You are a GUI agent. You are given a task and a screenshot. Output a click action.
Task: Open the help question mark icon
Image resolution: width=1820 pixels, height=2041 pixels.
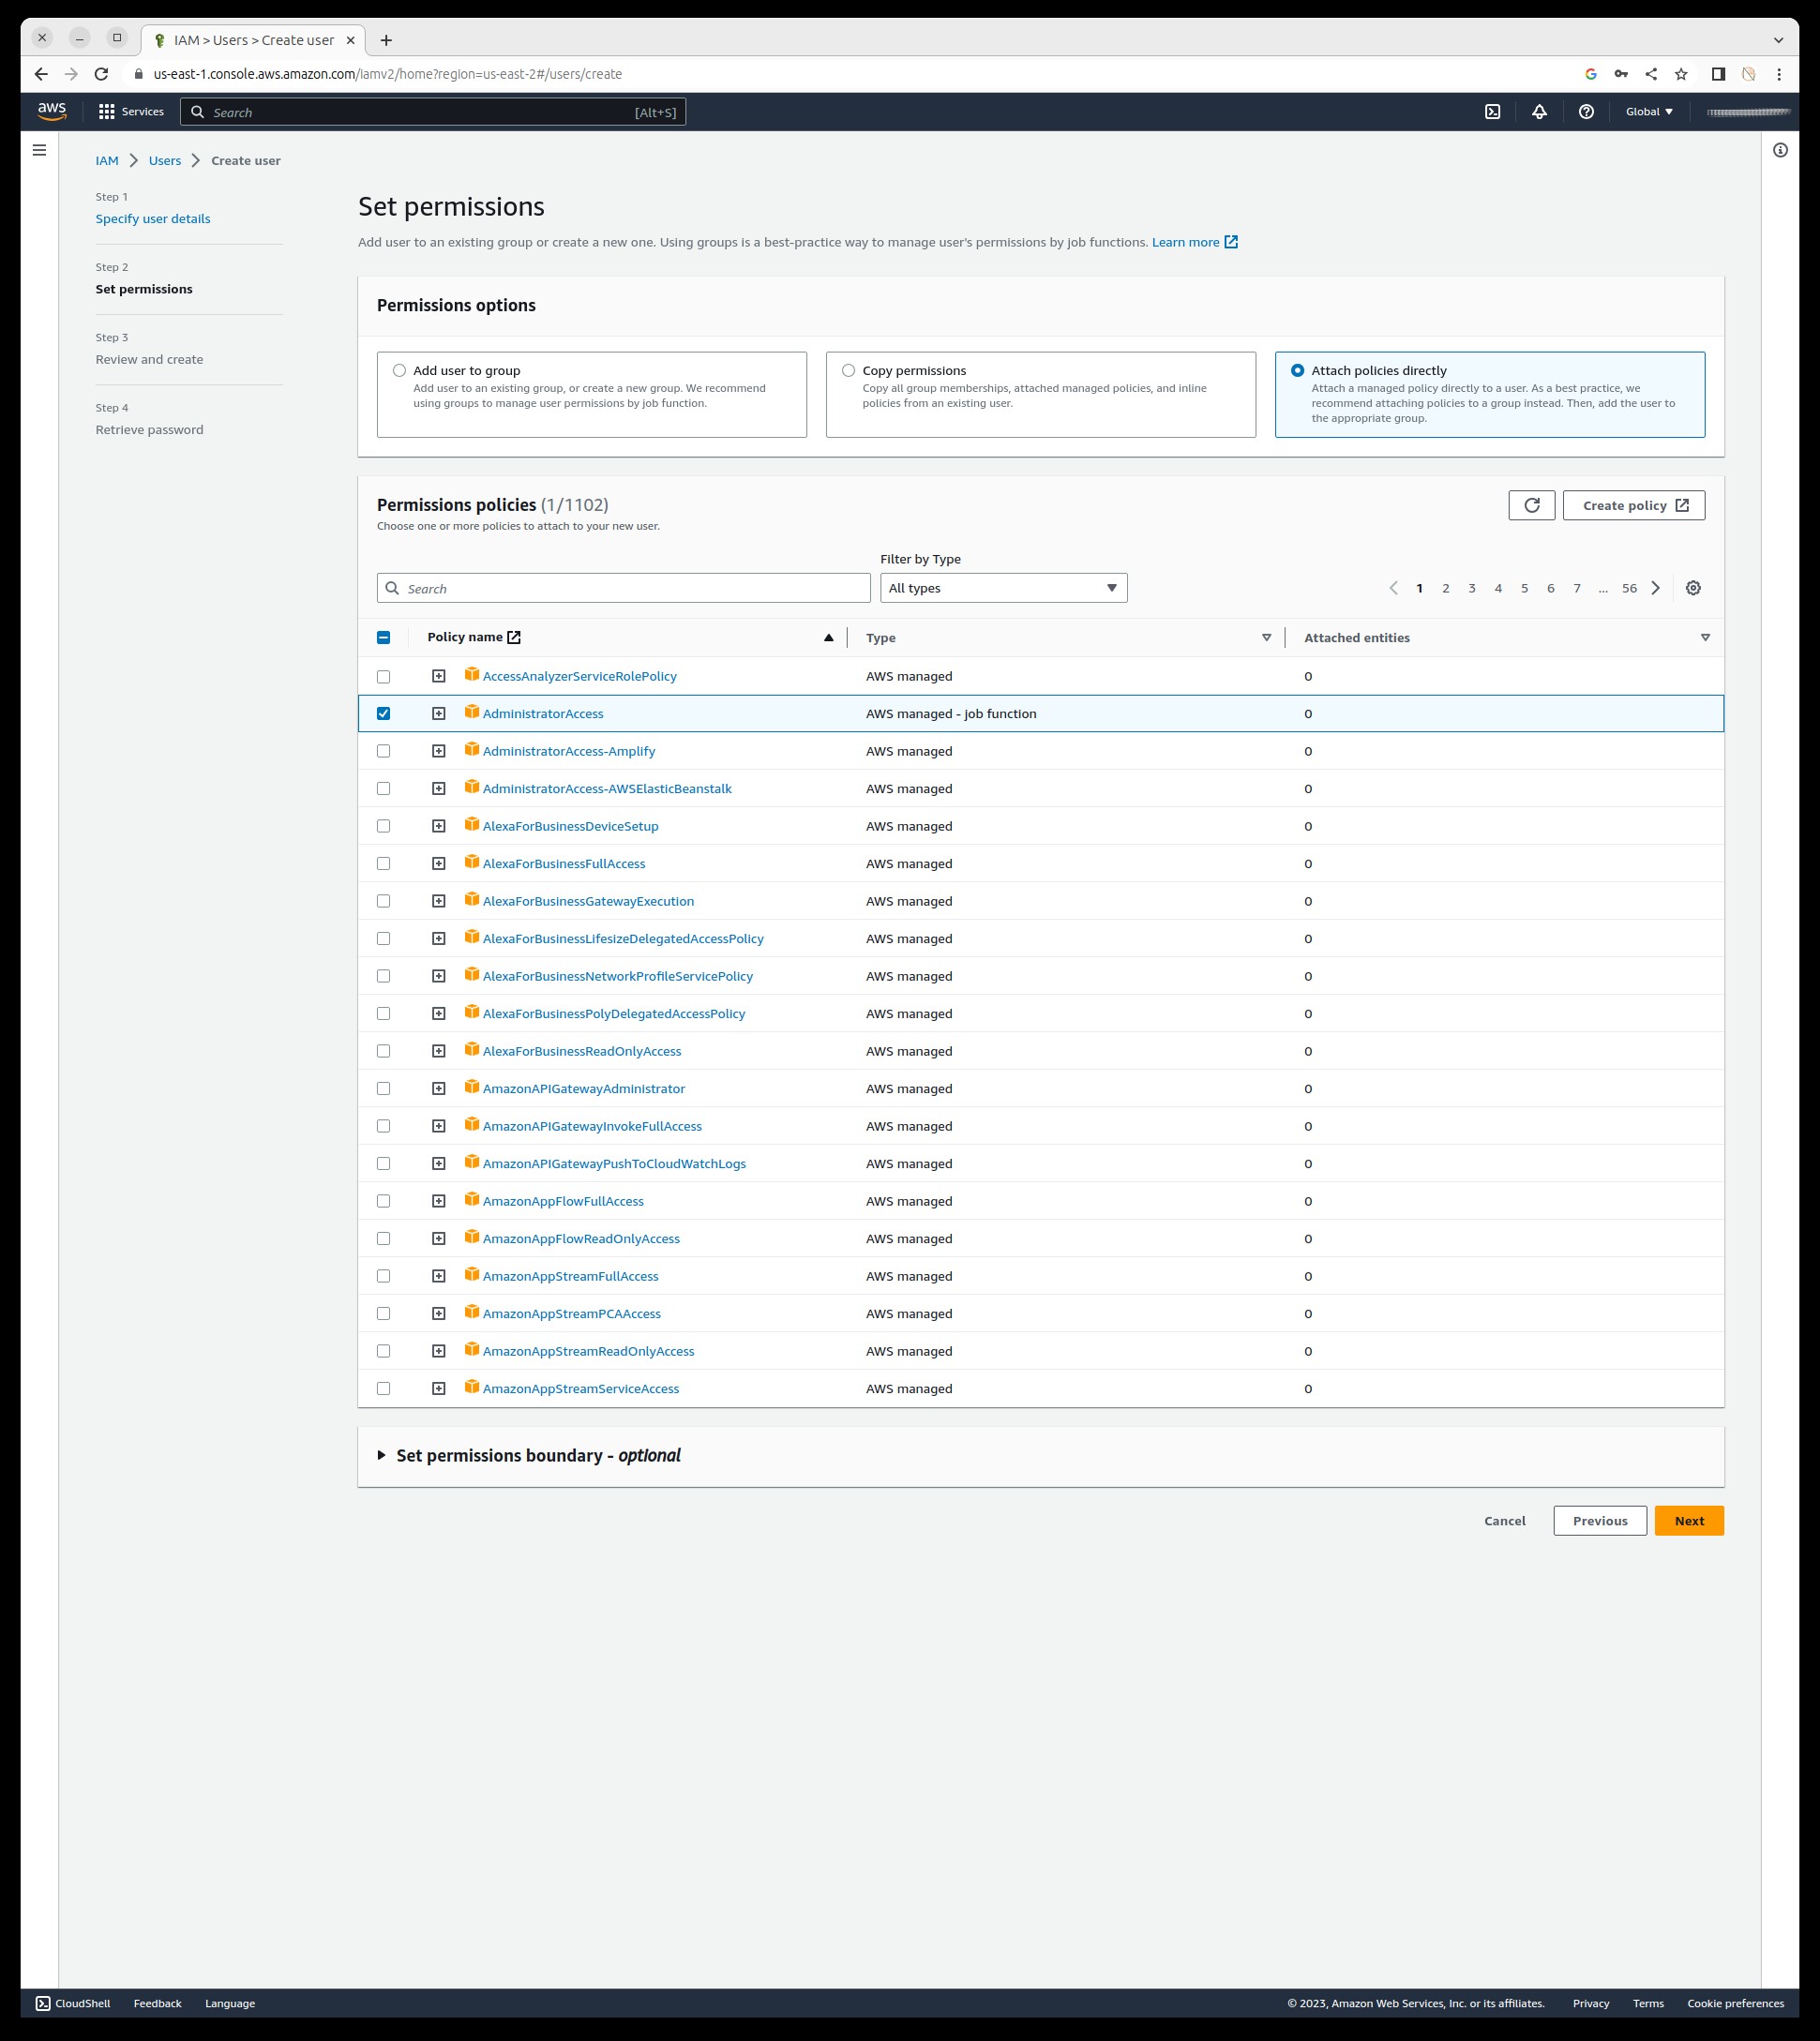point(1586,112)
